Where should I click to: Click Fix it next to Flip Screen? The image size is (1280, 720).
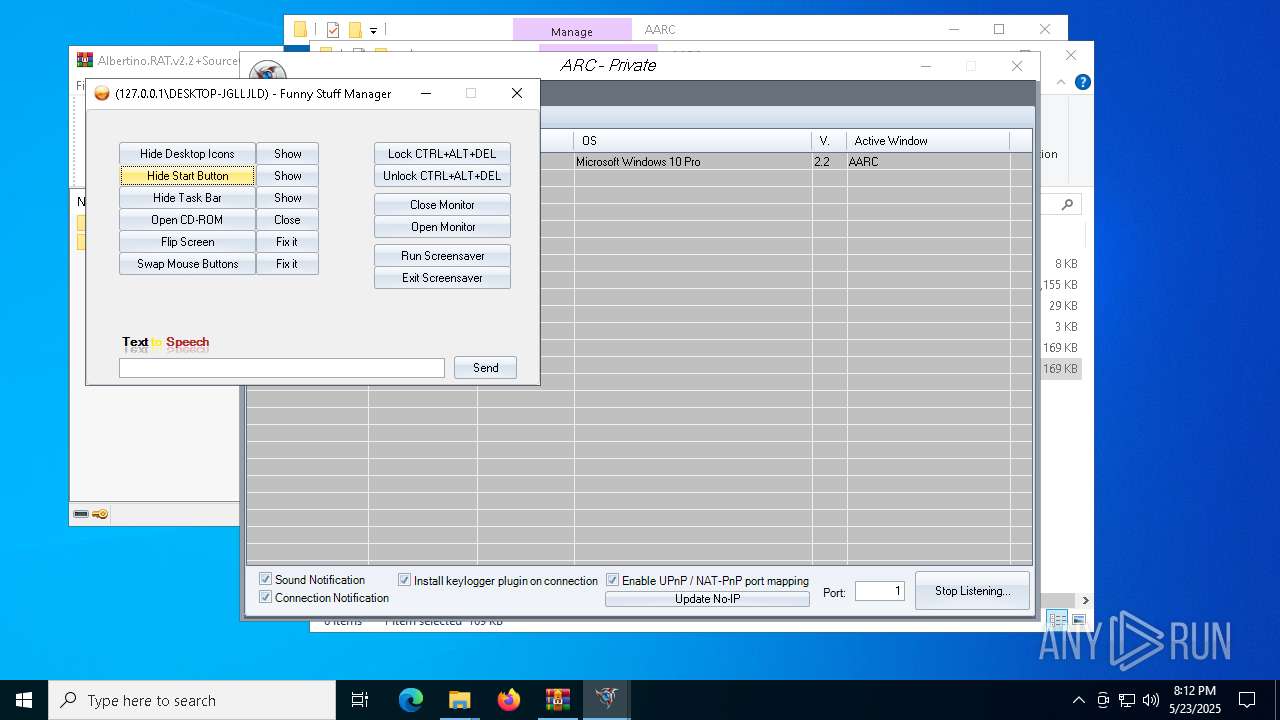287,242
